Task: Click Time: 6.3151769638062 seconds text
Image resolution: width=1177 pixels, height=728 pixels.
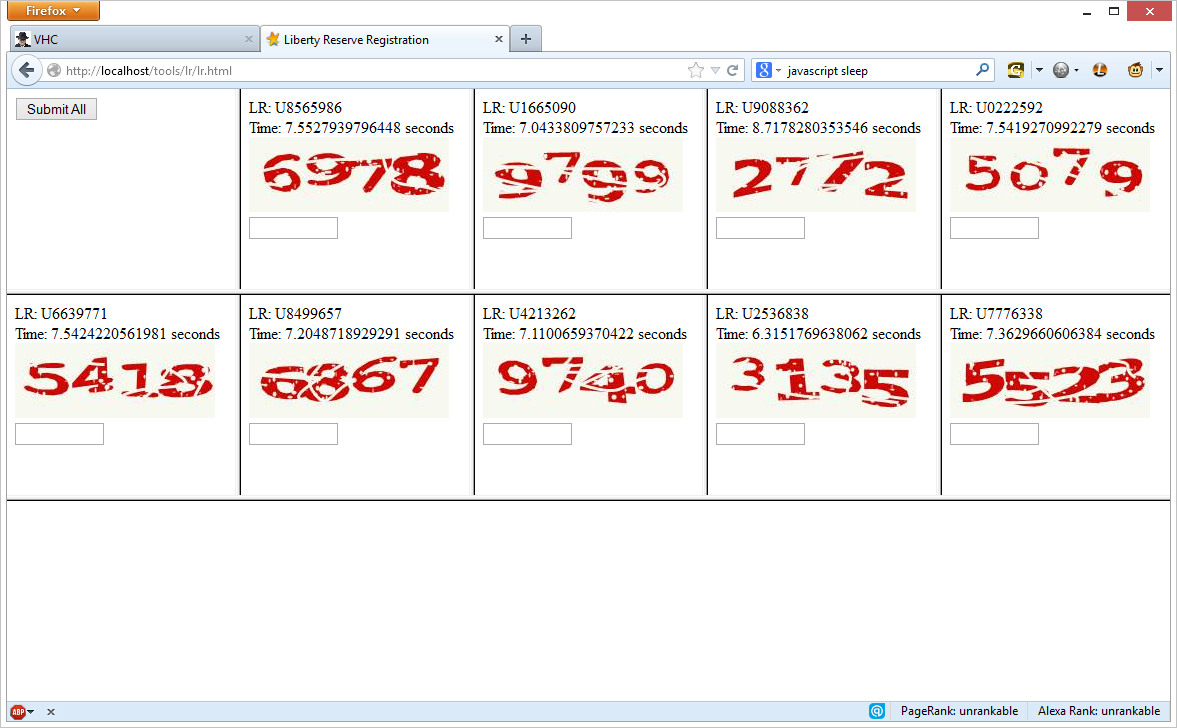Action: pyautogui.click(x=818, y=333)
